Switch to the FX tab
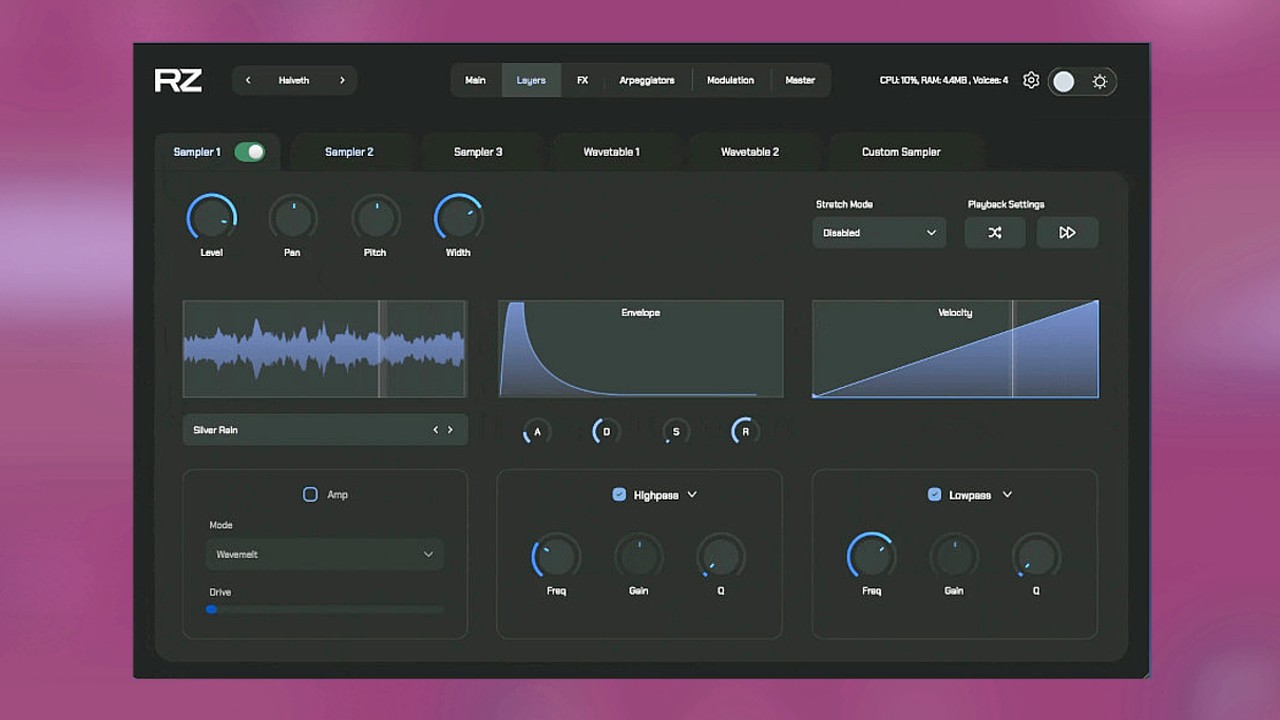The height and width of the screenshot is (720, 1280). point(582,80)
